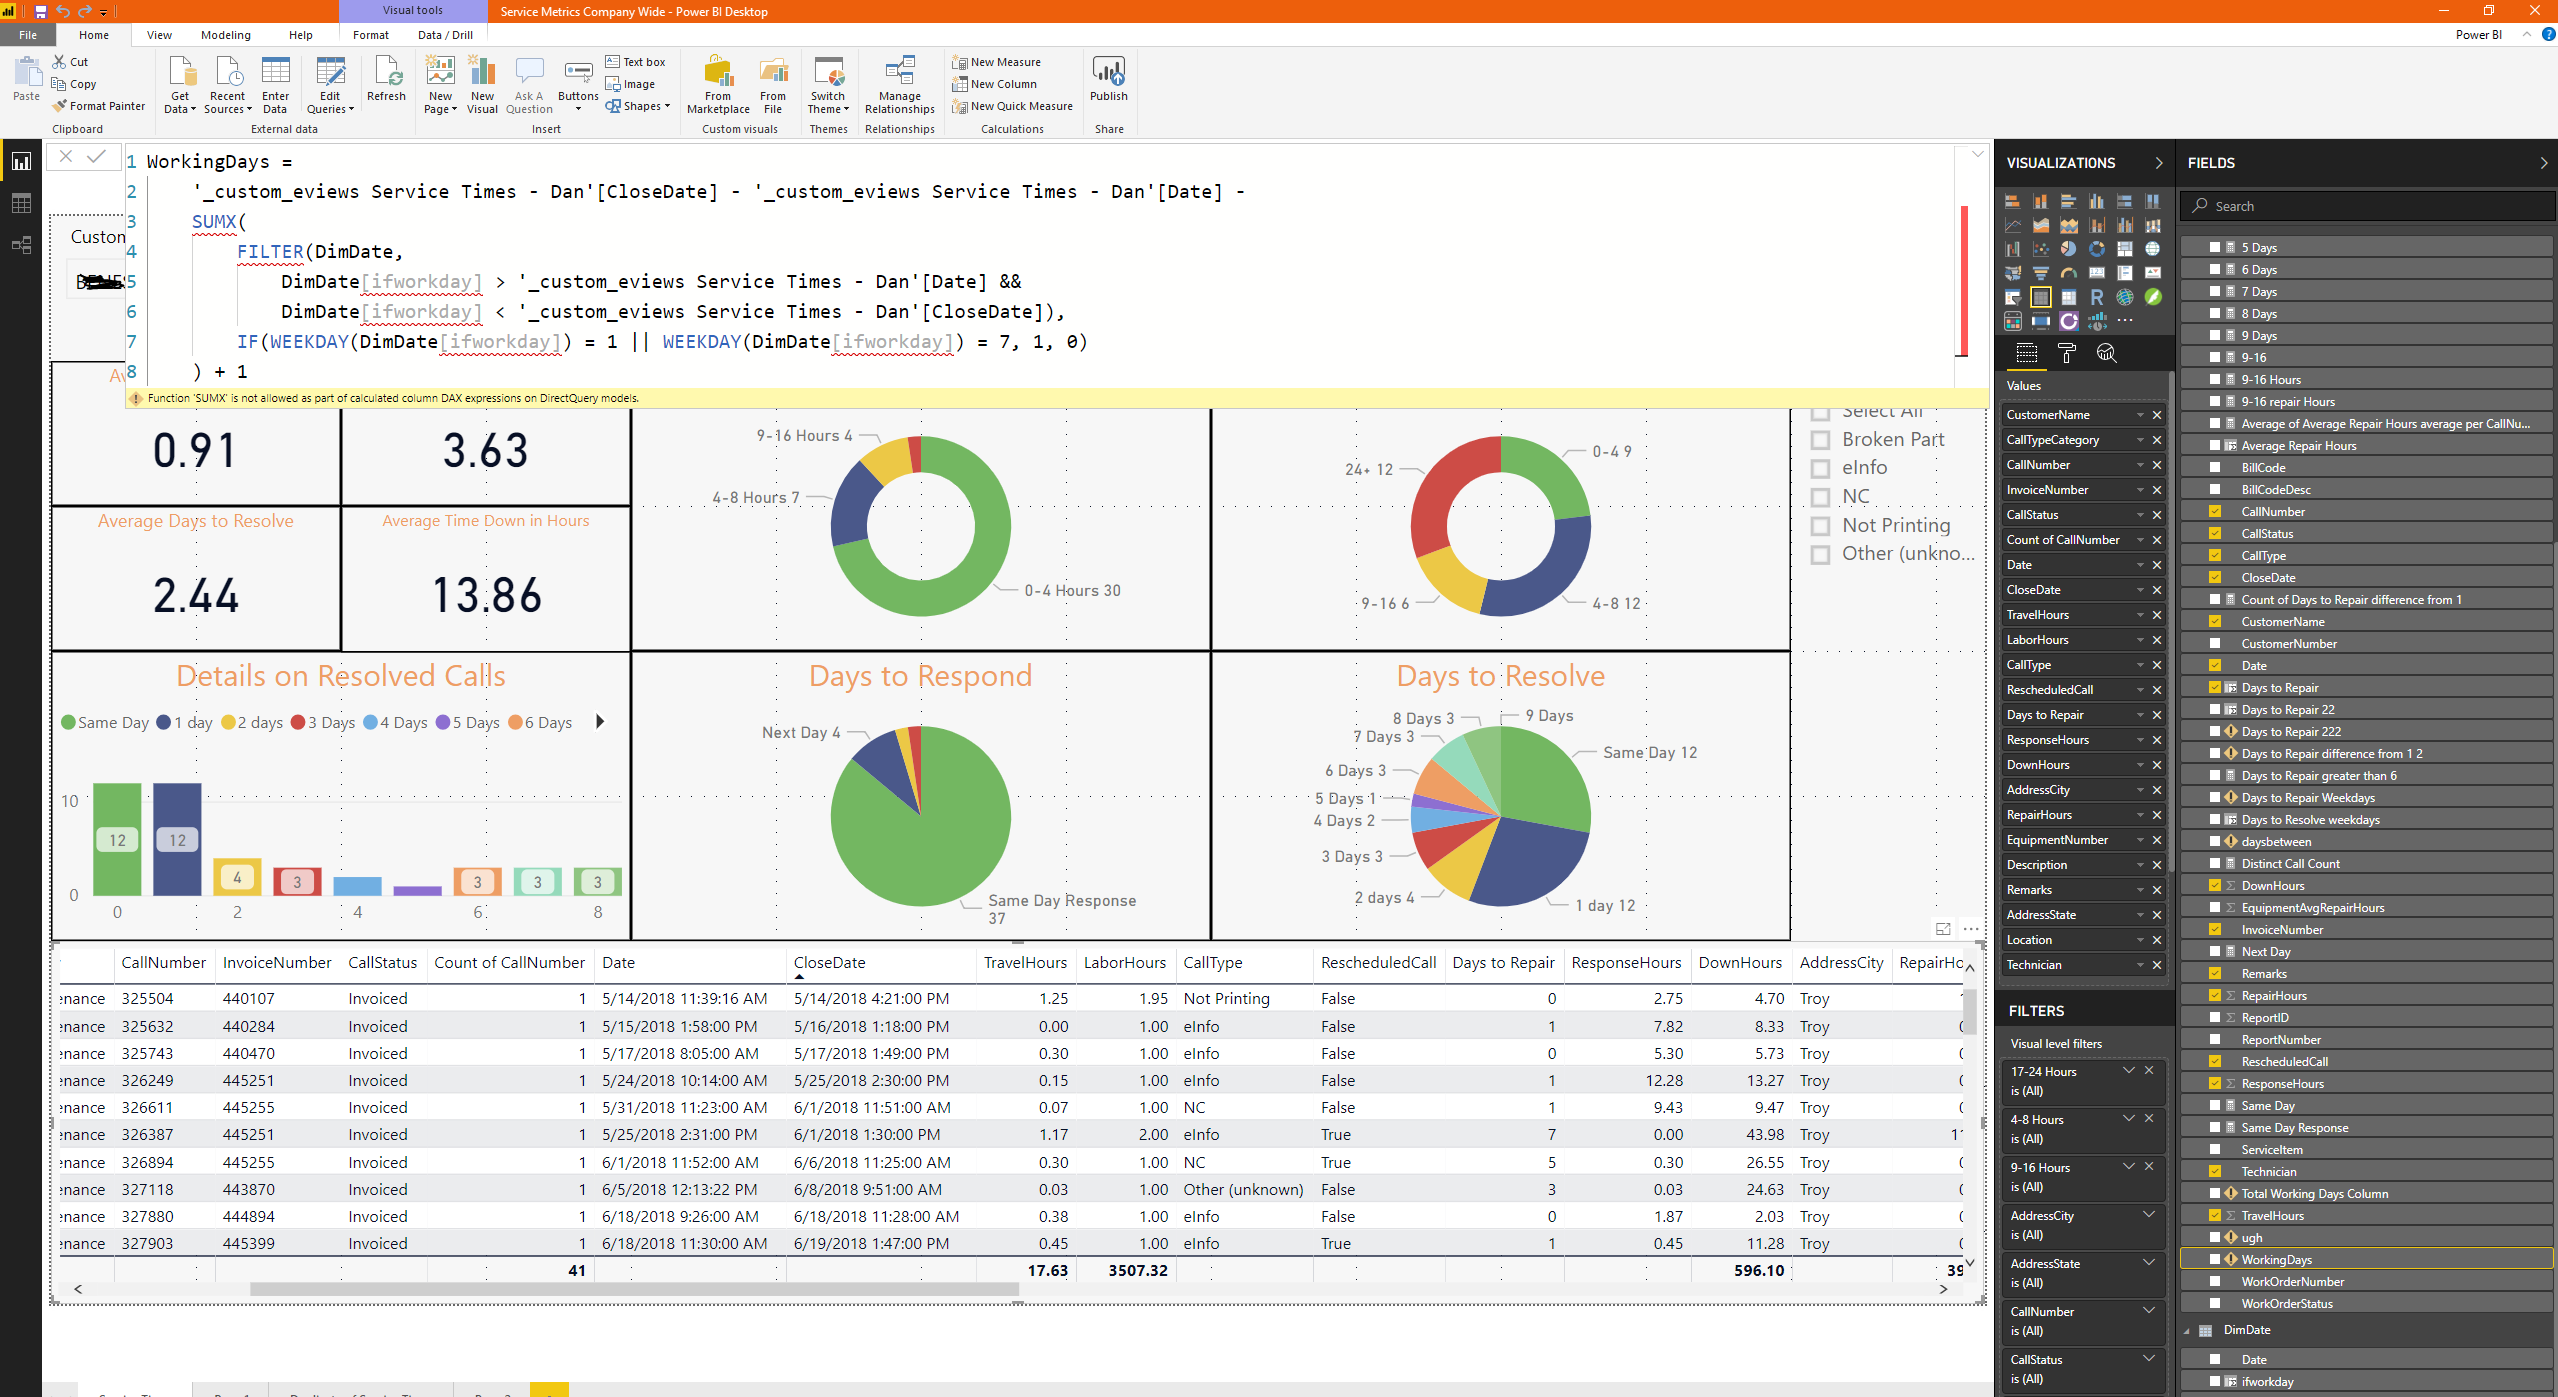Select the card visualization icon

tap(2097, 273)
